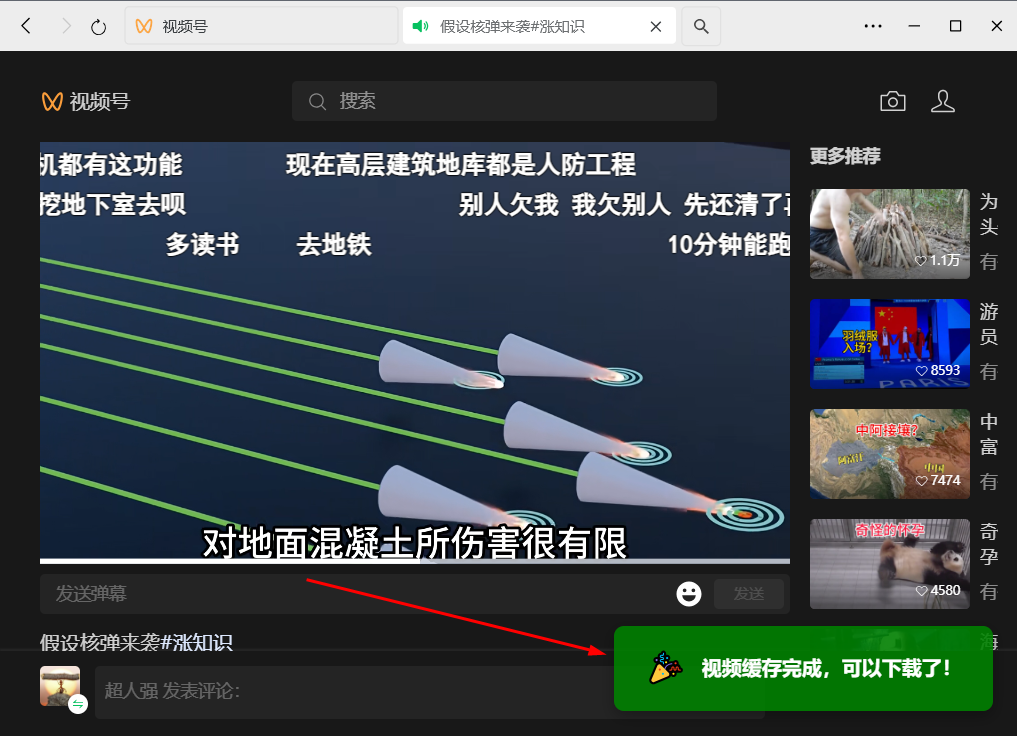Open the PARIS podium video thumbnail
This screenshot has height=736, width=1017.
[x=889, y=343]
